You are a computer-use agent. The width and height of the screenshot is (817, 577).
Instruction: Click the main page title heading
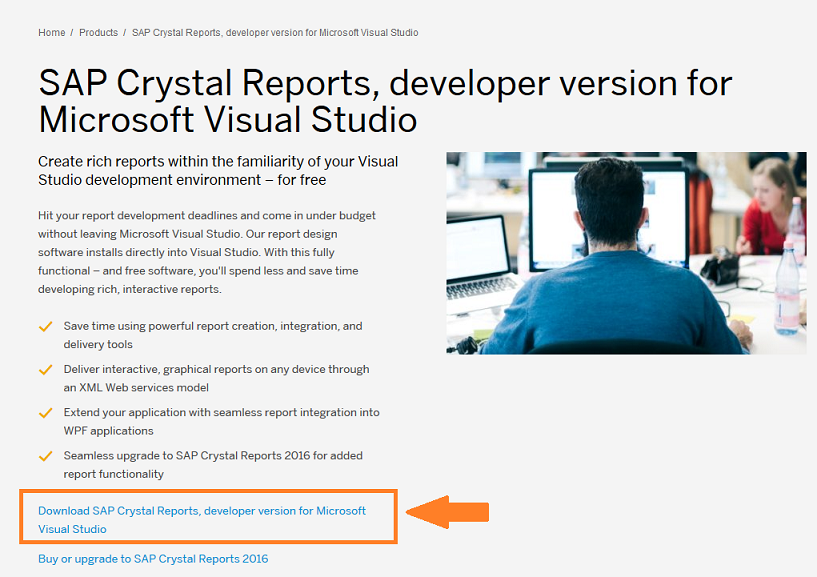click(x=386, y=101)
